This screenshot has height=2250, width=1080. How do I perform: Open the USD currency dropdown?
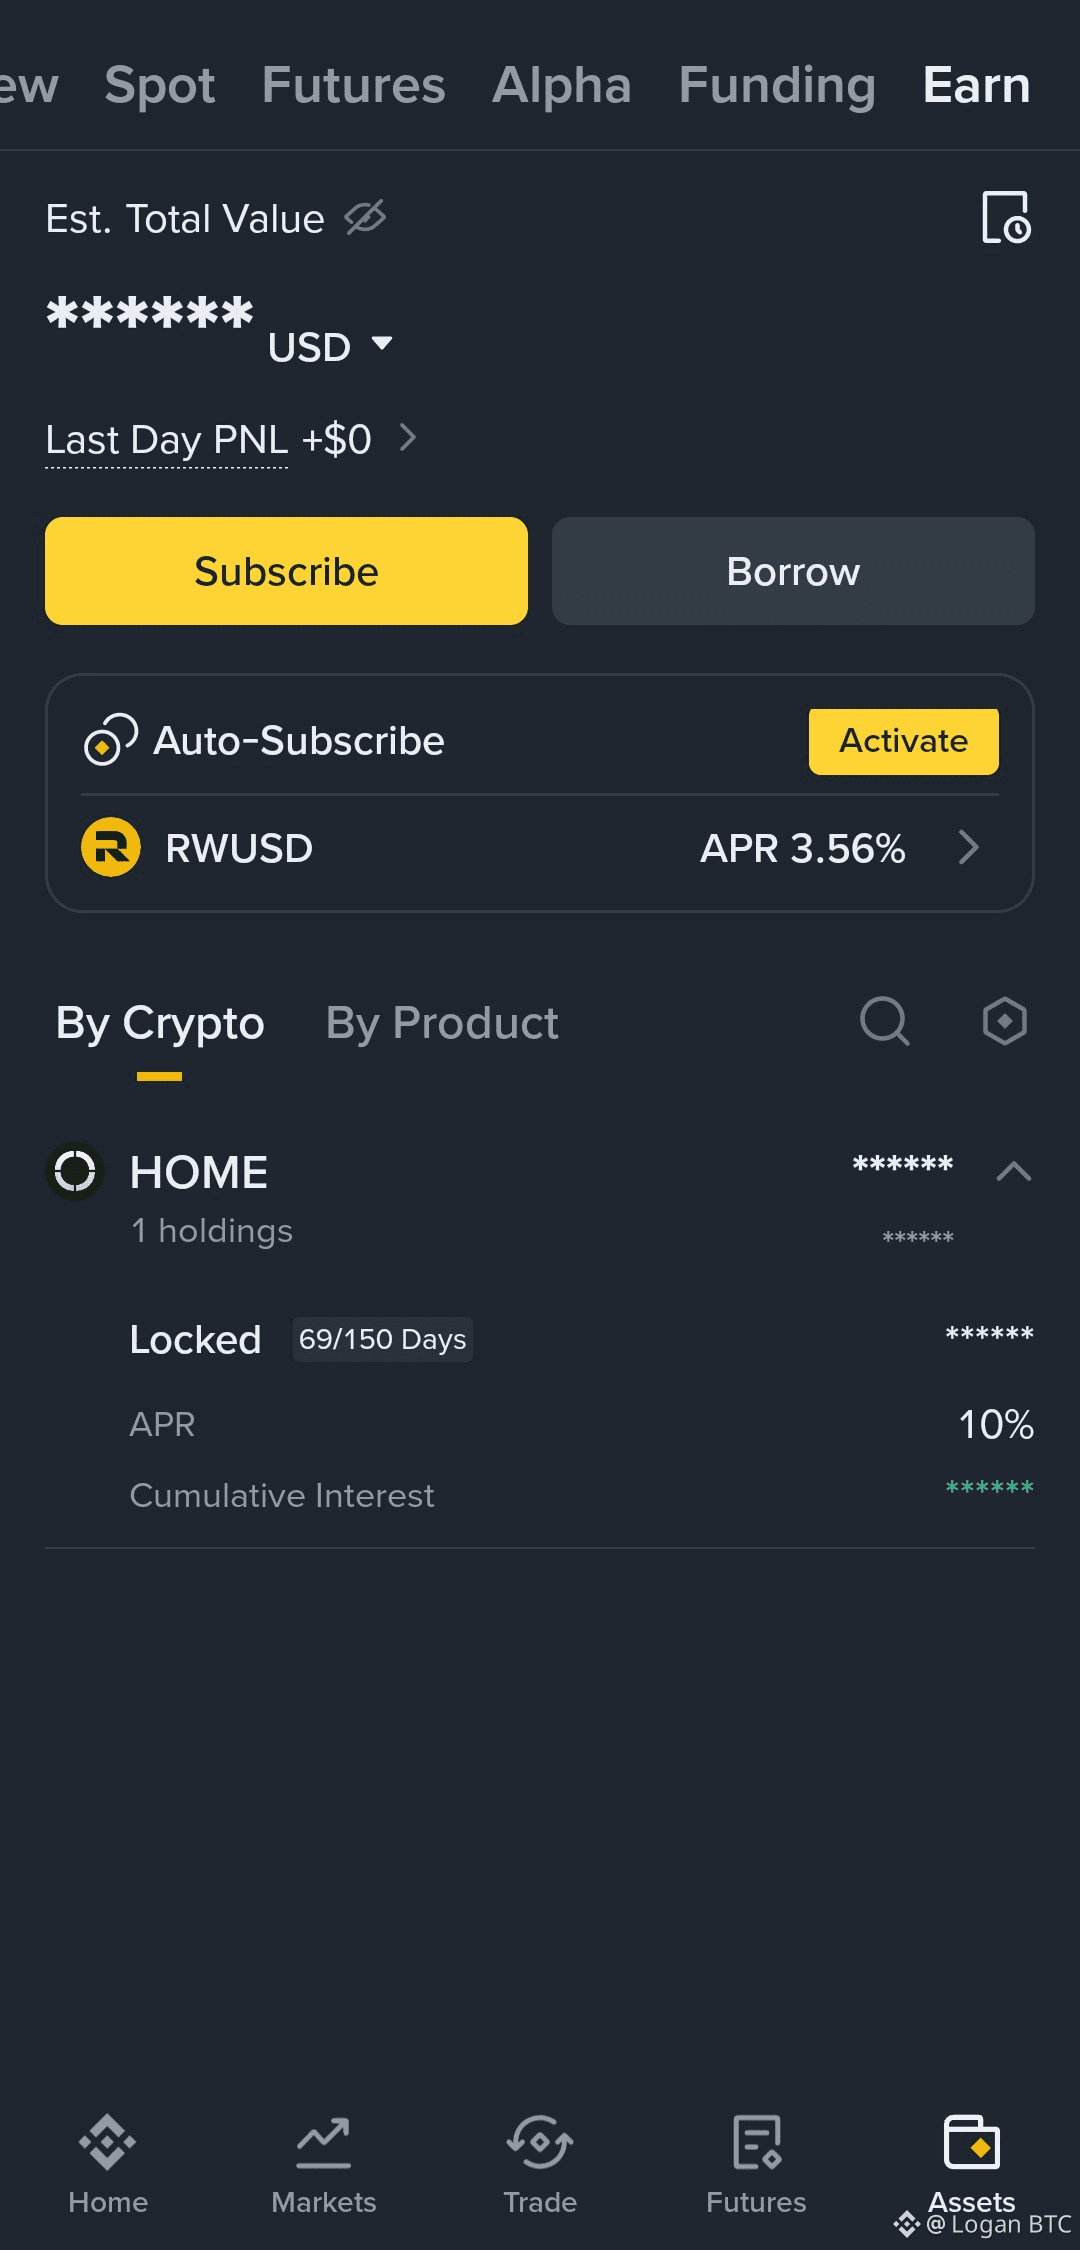[x=330, y=346]
